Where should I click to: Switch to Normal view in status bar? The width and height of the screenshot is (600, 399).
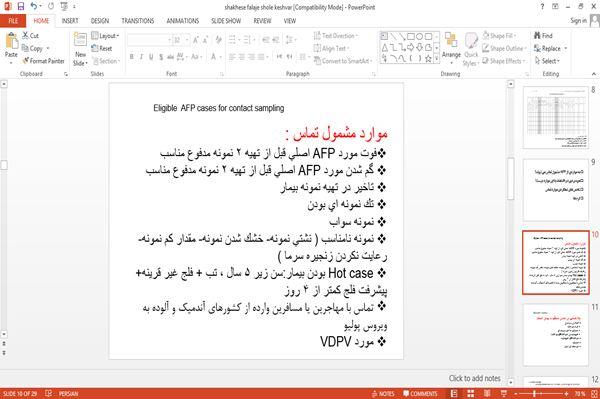coord(454,393)
